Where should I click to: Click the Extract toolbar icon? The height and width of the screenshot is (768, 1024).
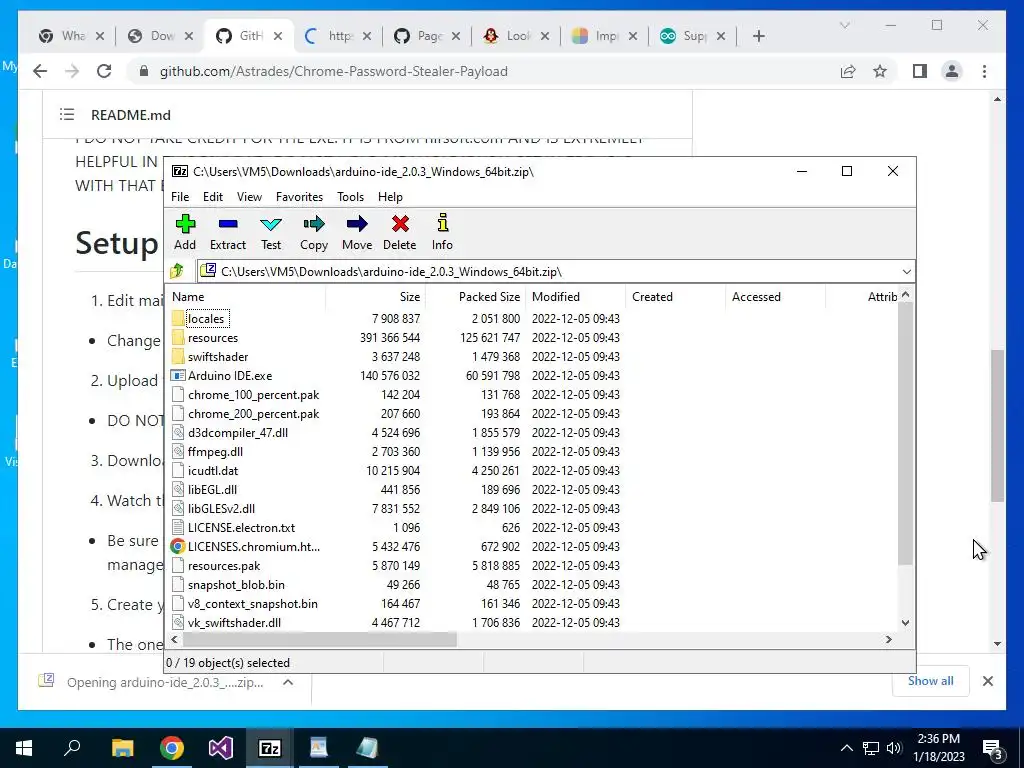[x=227, y=232]
